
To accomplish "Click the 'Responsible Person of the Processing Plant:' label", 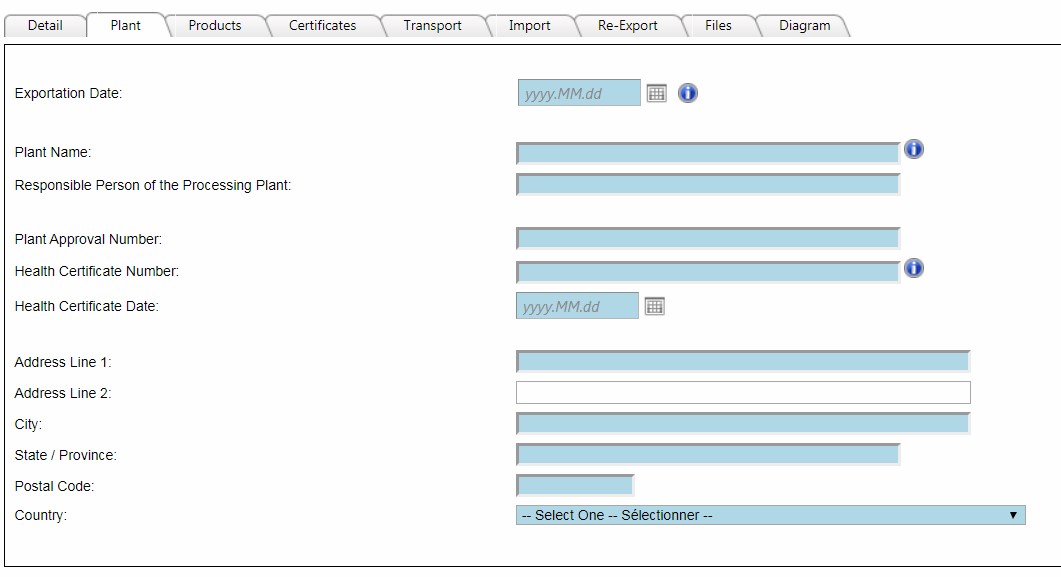I will pos(153,185).
